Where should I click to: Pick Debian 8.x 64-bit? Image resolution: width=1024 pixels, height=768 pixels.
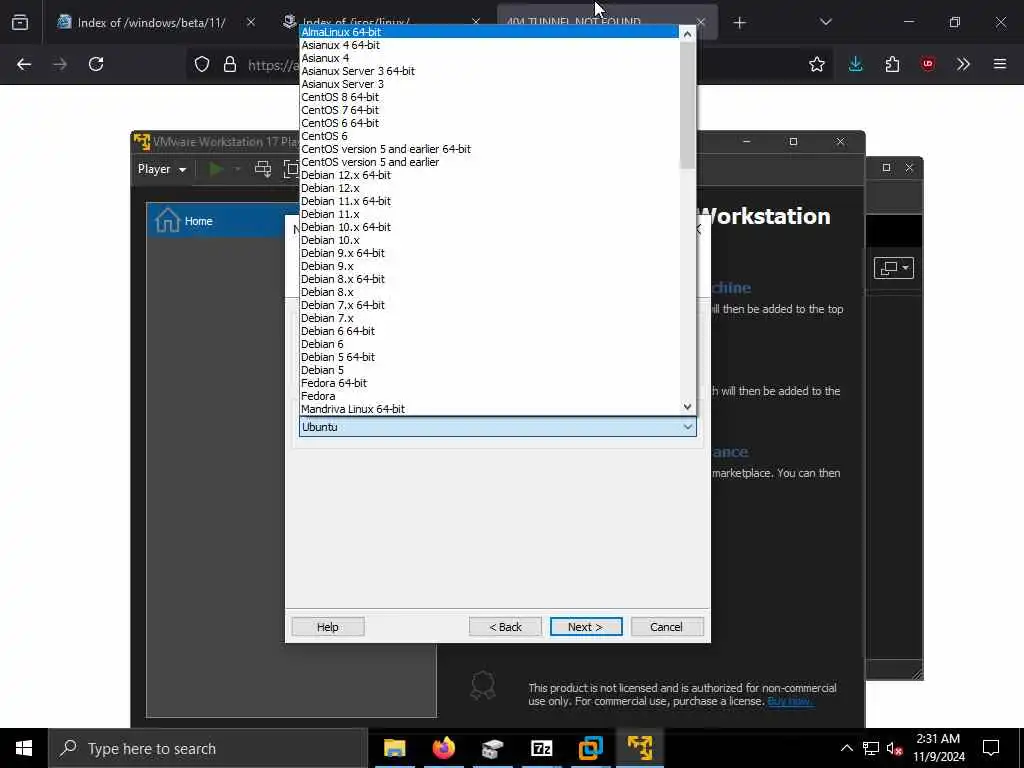[489, 280]
